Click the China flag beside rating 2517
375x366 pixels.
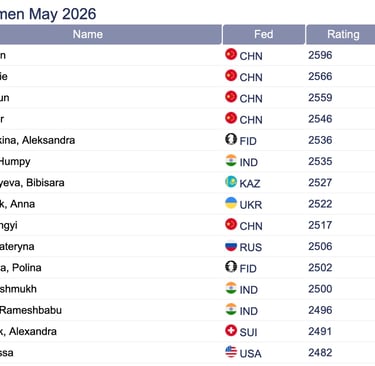[x=231, y=224]
